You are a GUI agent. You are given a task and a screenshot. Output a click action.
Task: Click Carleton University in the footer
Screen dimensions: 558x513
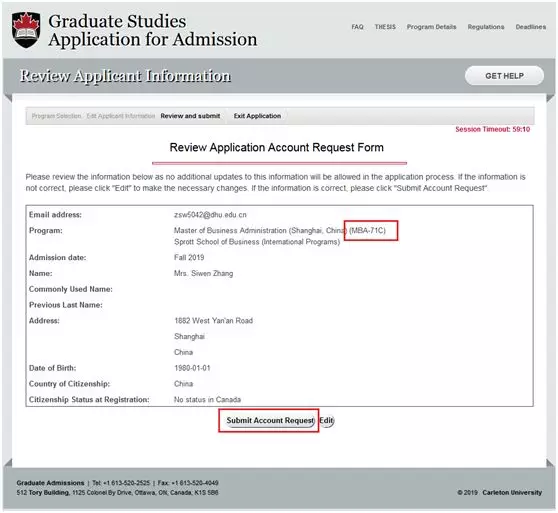pyautogui.click(x=512, y=493)
